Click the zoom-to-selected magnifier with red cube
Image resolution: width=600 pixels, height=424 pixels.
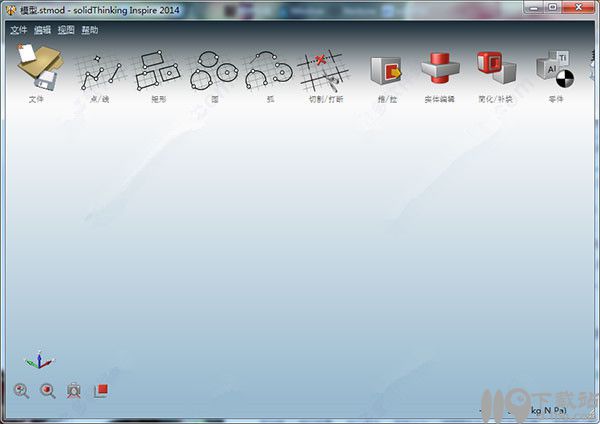[x=48, y=391]
